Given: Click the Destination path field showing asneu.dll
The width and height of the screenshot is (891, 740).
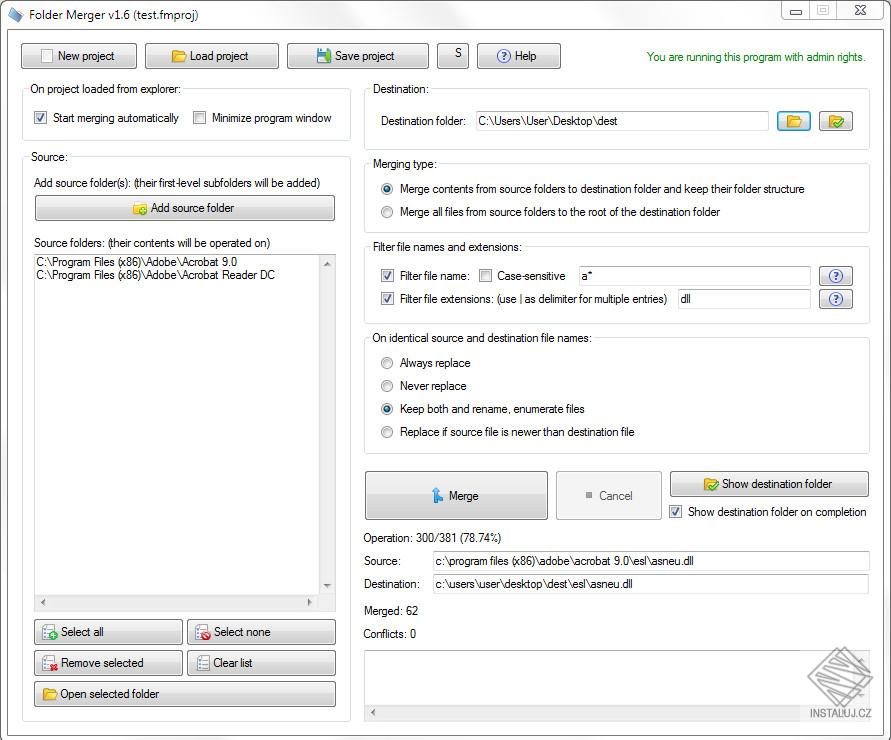Looking at the screenshot, I should 651,584.
